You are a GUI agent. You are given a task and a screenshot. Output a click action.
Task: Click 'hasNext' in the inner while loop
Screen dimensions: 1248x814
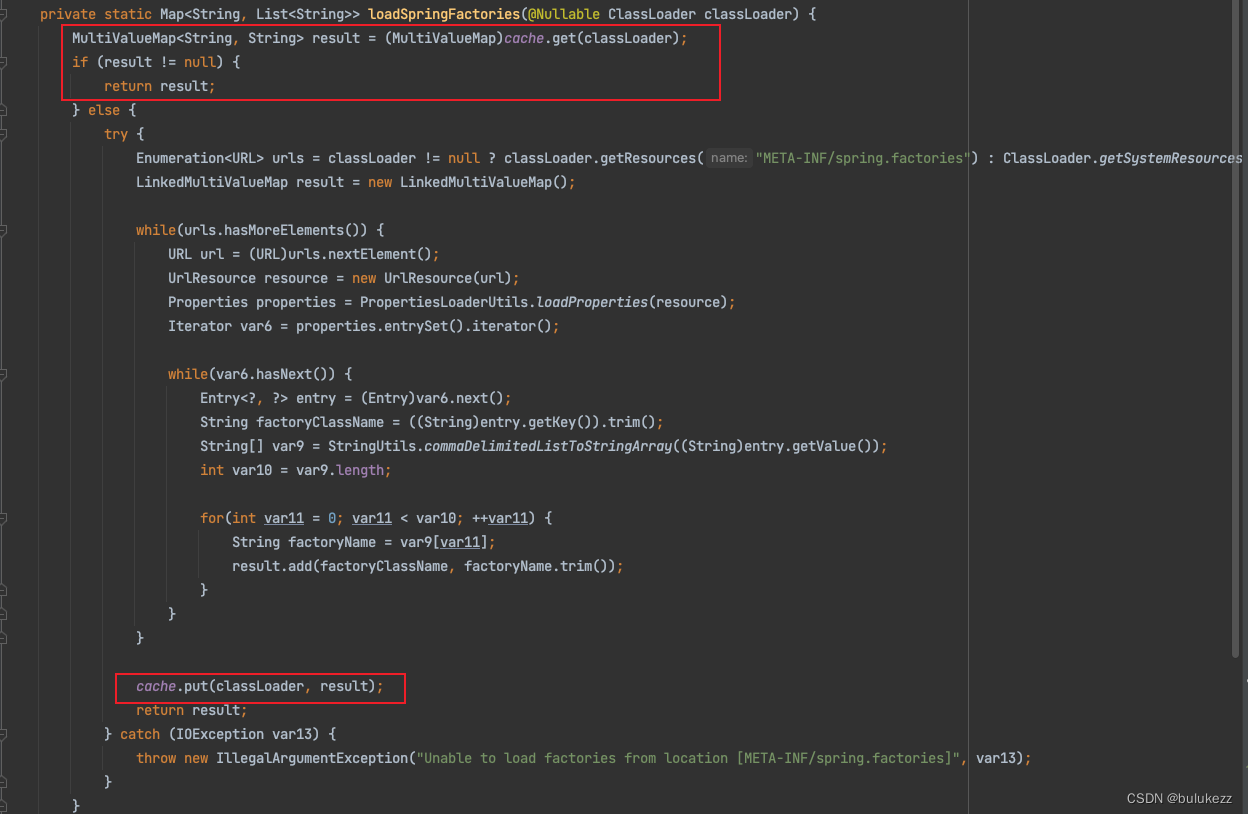[x=284, y=374]
